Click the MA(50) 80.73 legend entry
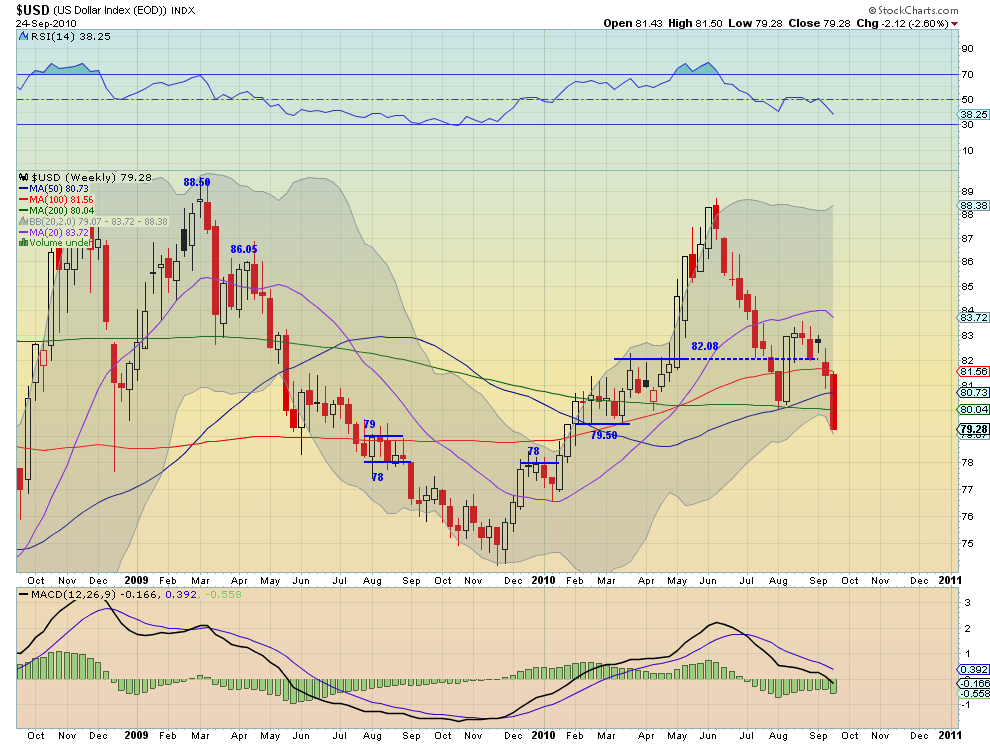 pyautogui.click(x=59, y=188)
